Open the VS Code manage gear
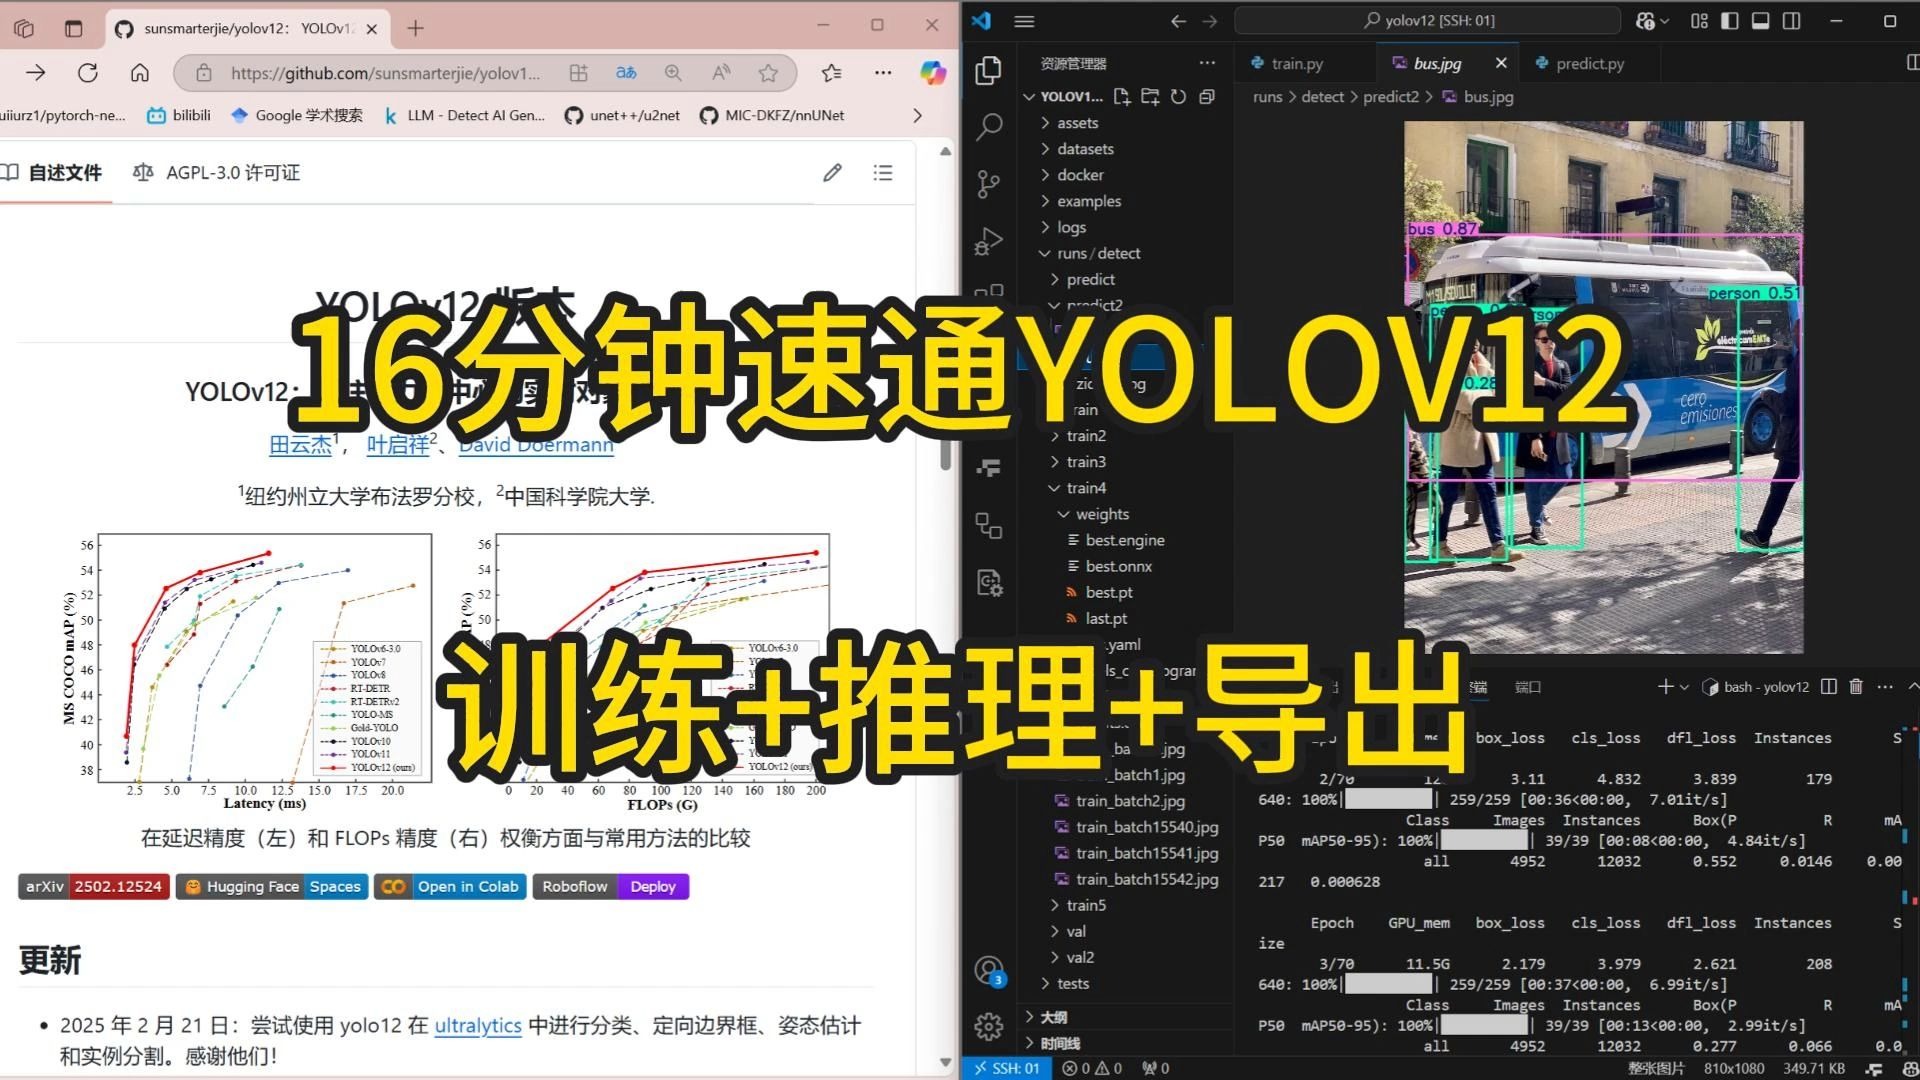This screenshot has height=1080, width=1920. 988,1026
